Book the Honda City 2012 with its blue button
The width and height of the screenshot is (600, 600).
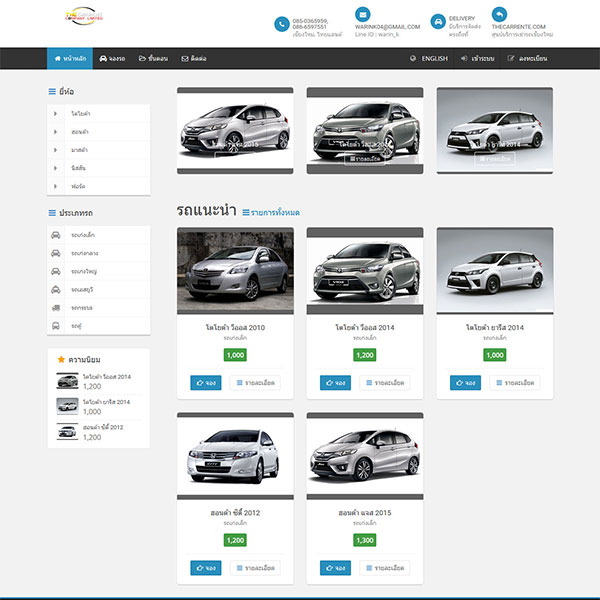(x=206, y=568)
